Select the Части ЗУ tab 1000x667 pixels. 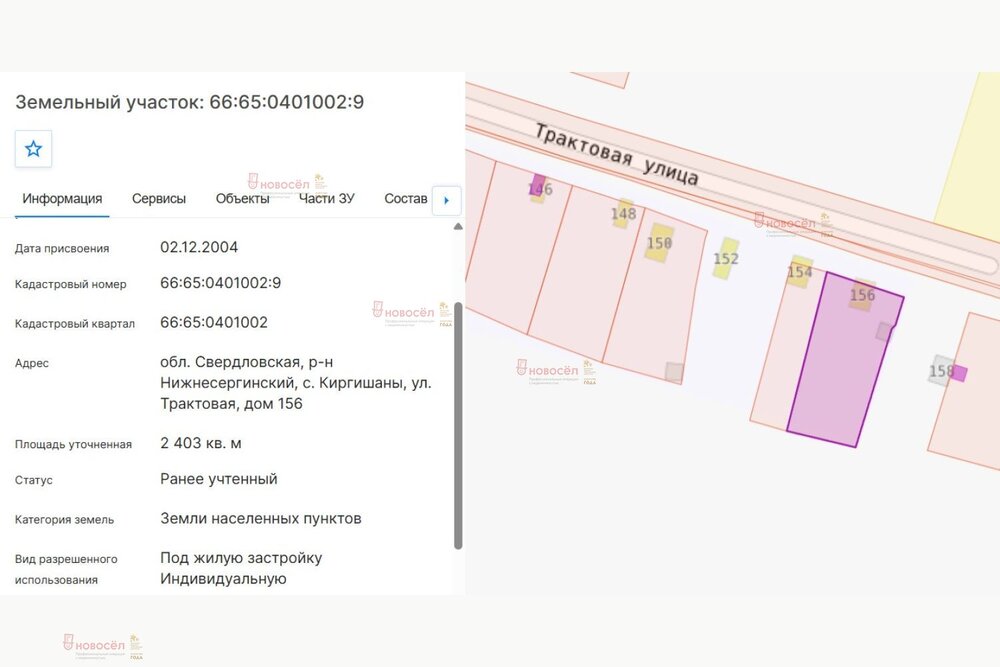(327, 199)
